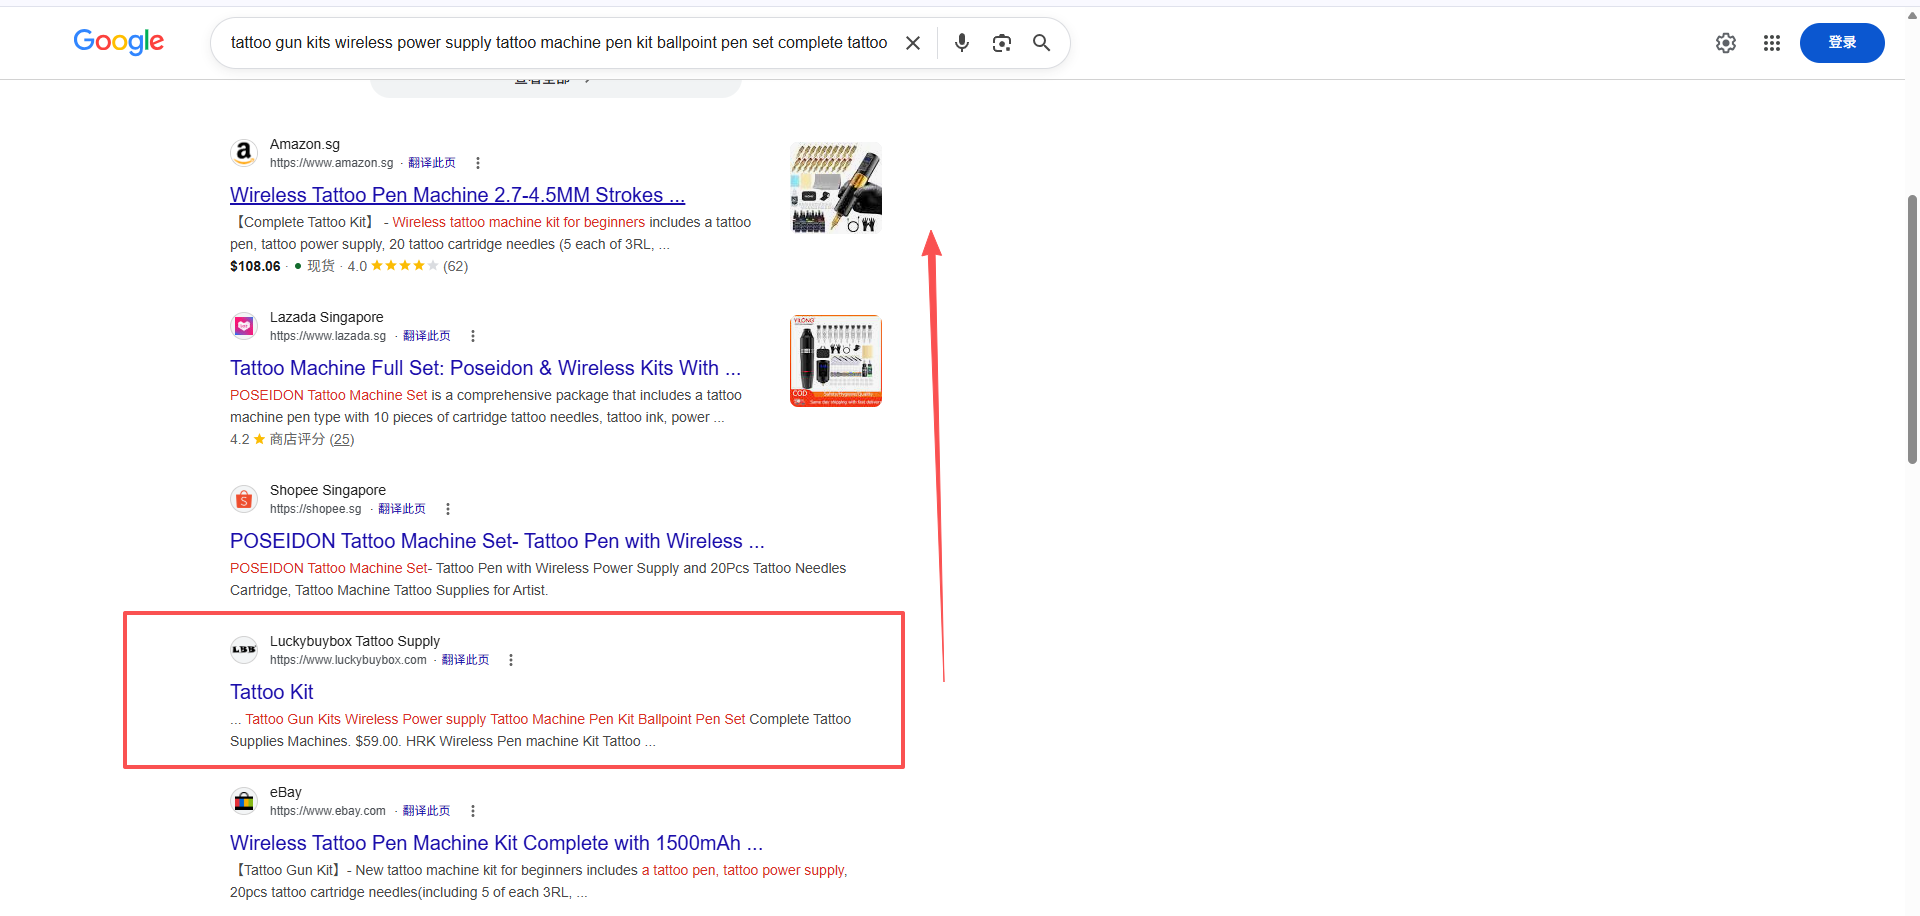Open Tattoo Machine Full Set Poseidon link
Screen dimensions: 1920x916
[x=485, y=368]
